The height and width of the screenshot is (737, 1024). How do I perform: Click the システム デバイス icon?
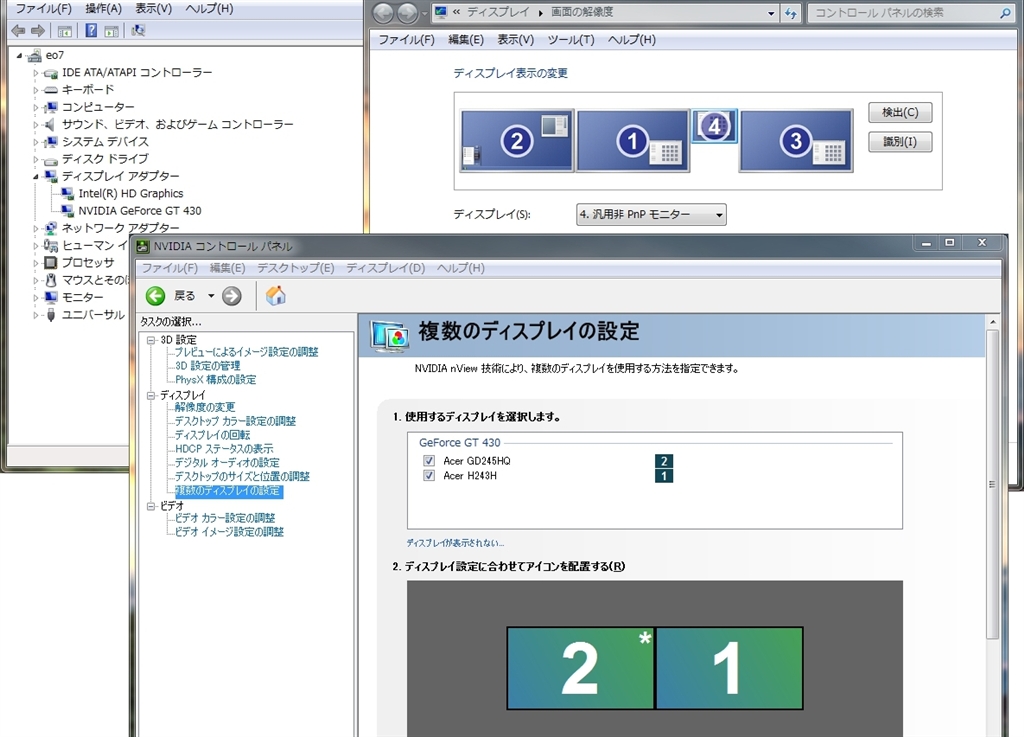[x=51, y=142]
